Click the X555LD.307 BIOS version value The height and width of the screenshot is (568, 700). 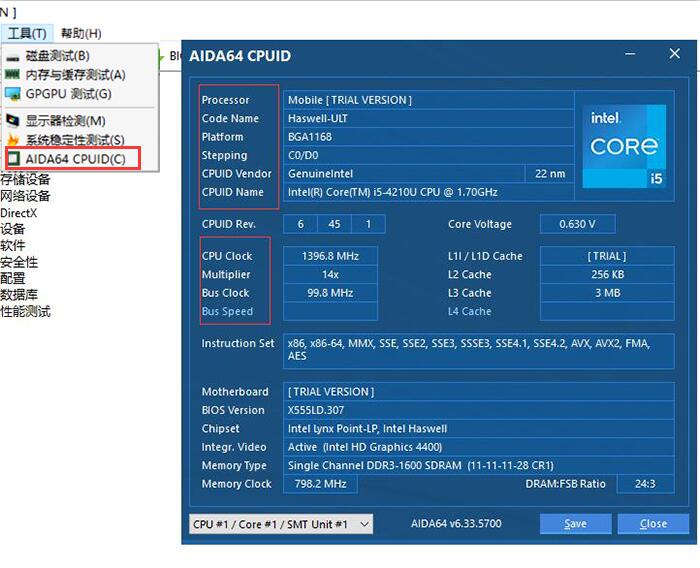(x=479, y=410)
